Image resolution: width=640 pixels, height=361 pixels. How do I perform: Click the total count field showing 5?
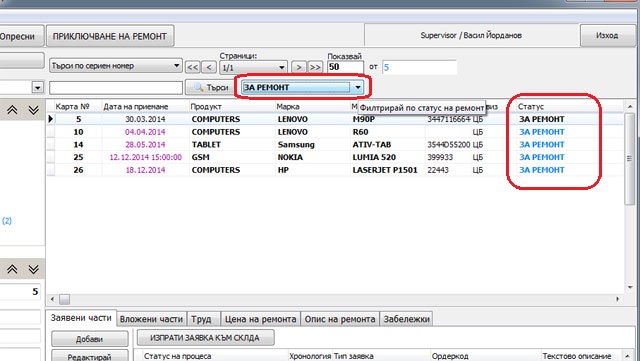[x=419, y=67]
